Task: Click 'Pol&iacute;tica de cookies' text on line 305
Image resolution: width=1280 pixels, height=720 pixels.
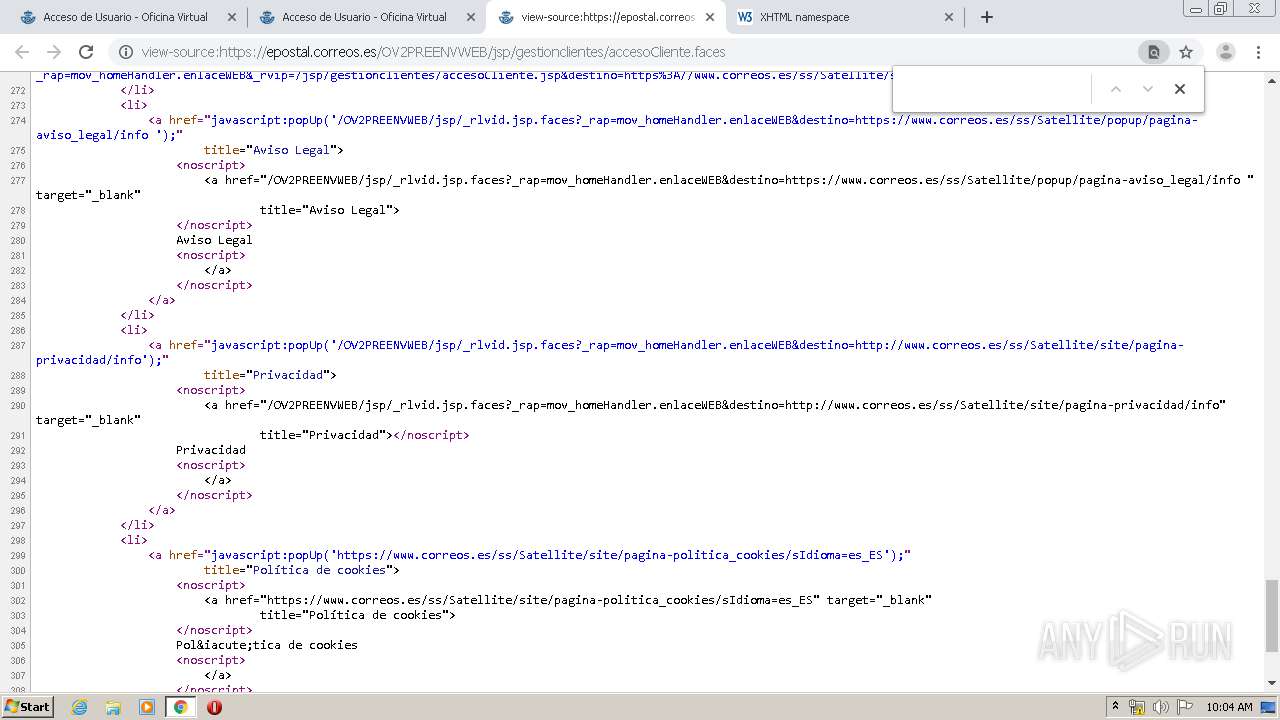Action: (x=267, y=645)
